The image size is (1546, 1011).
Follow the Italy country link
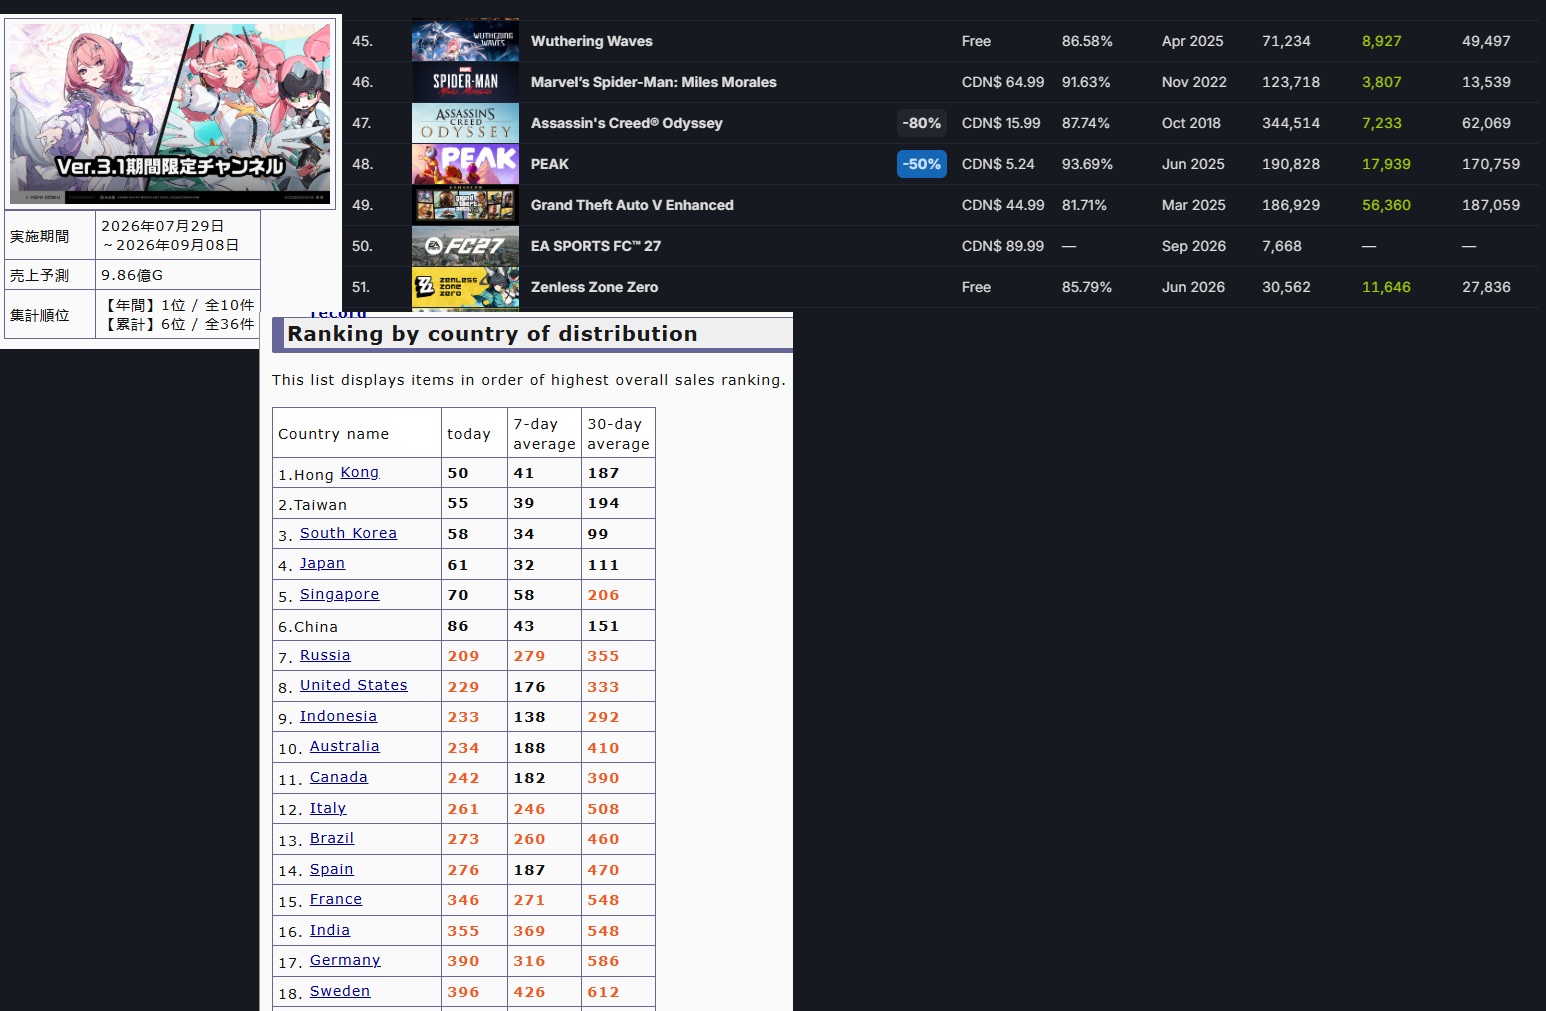(x=327, y=808)
